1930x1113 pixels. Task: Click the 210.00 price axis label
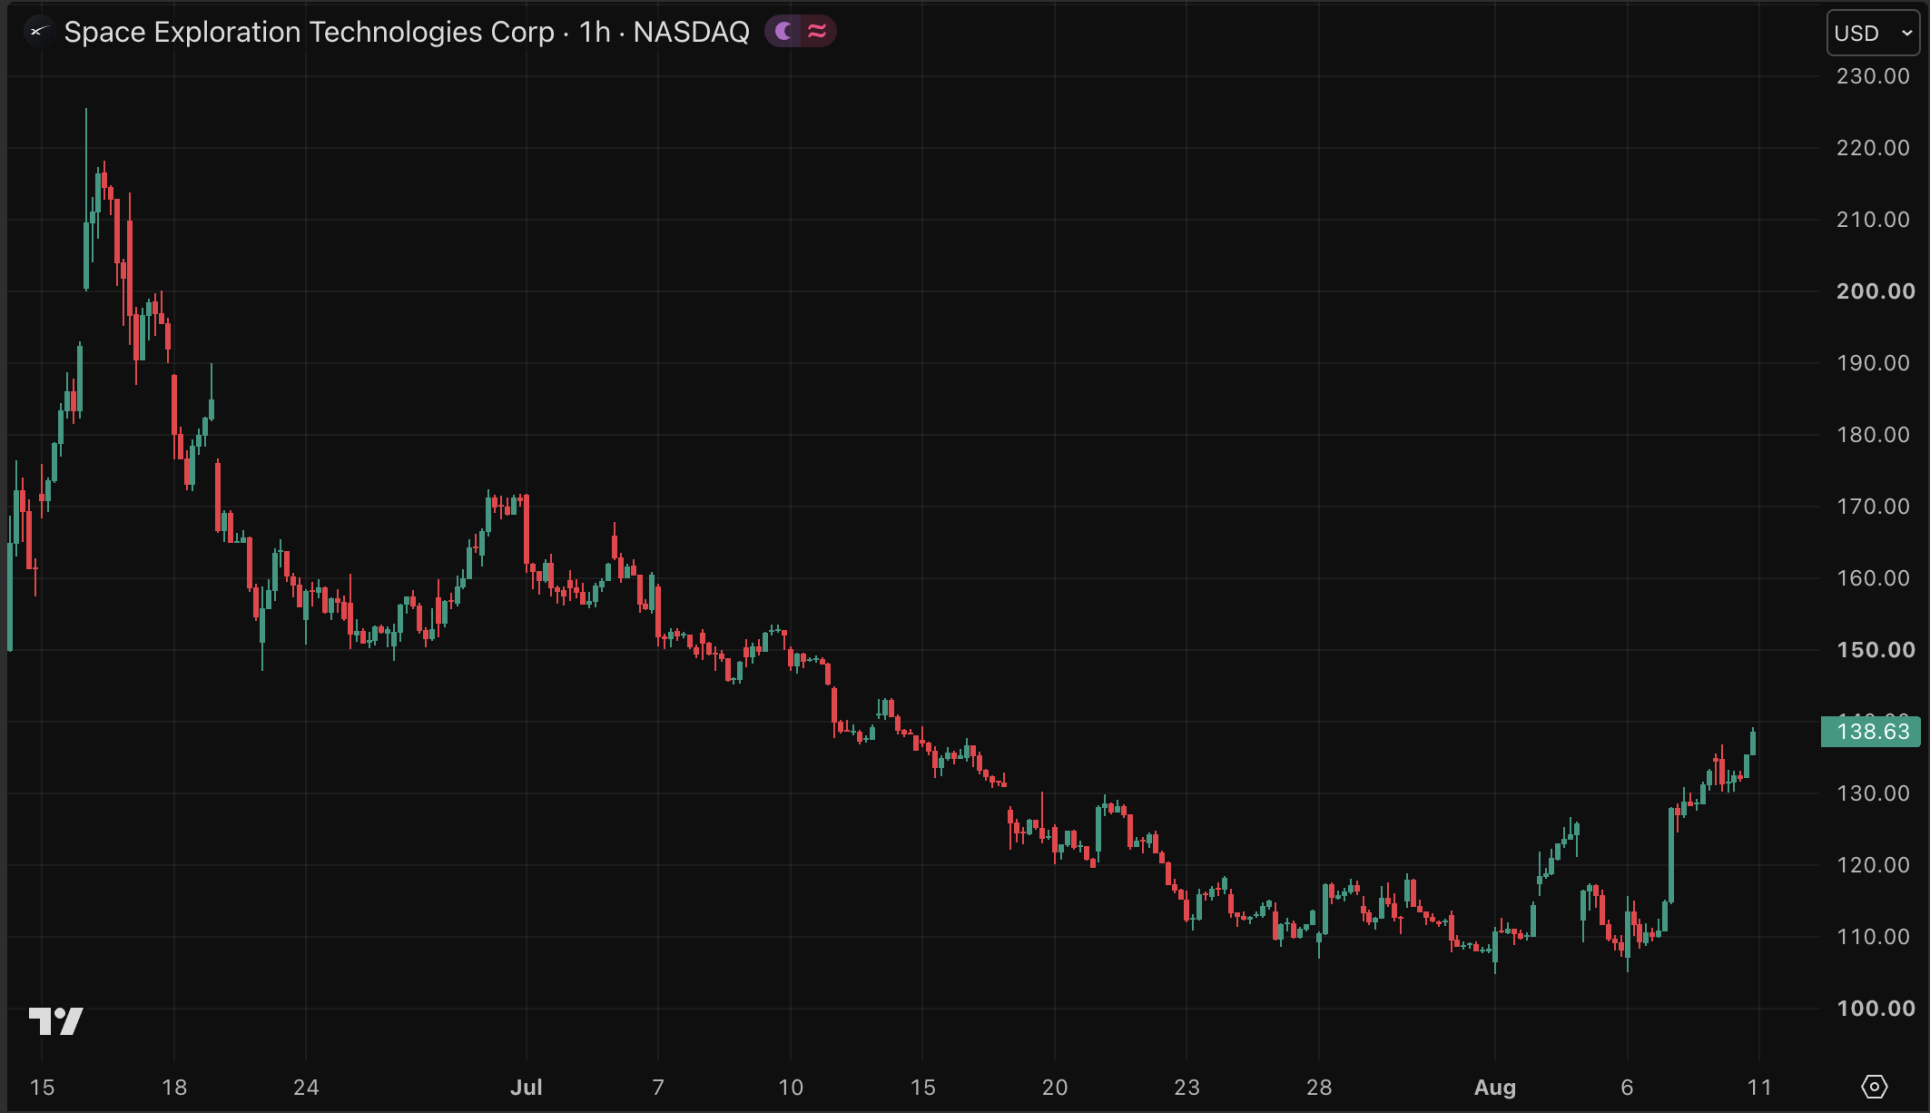1873,219
